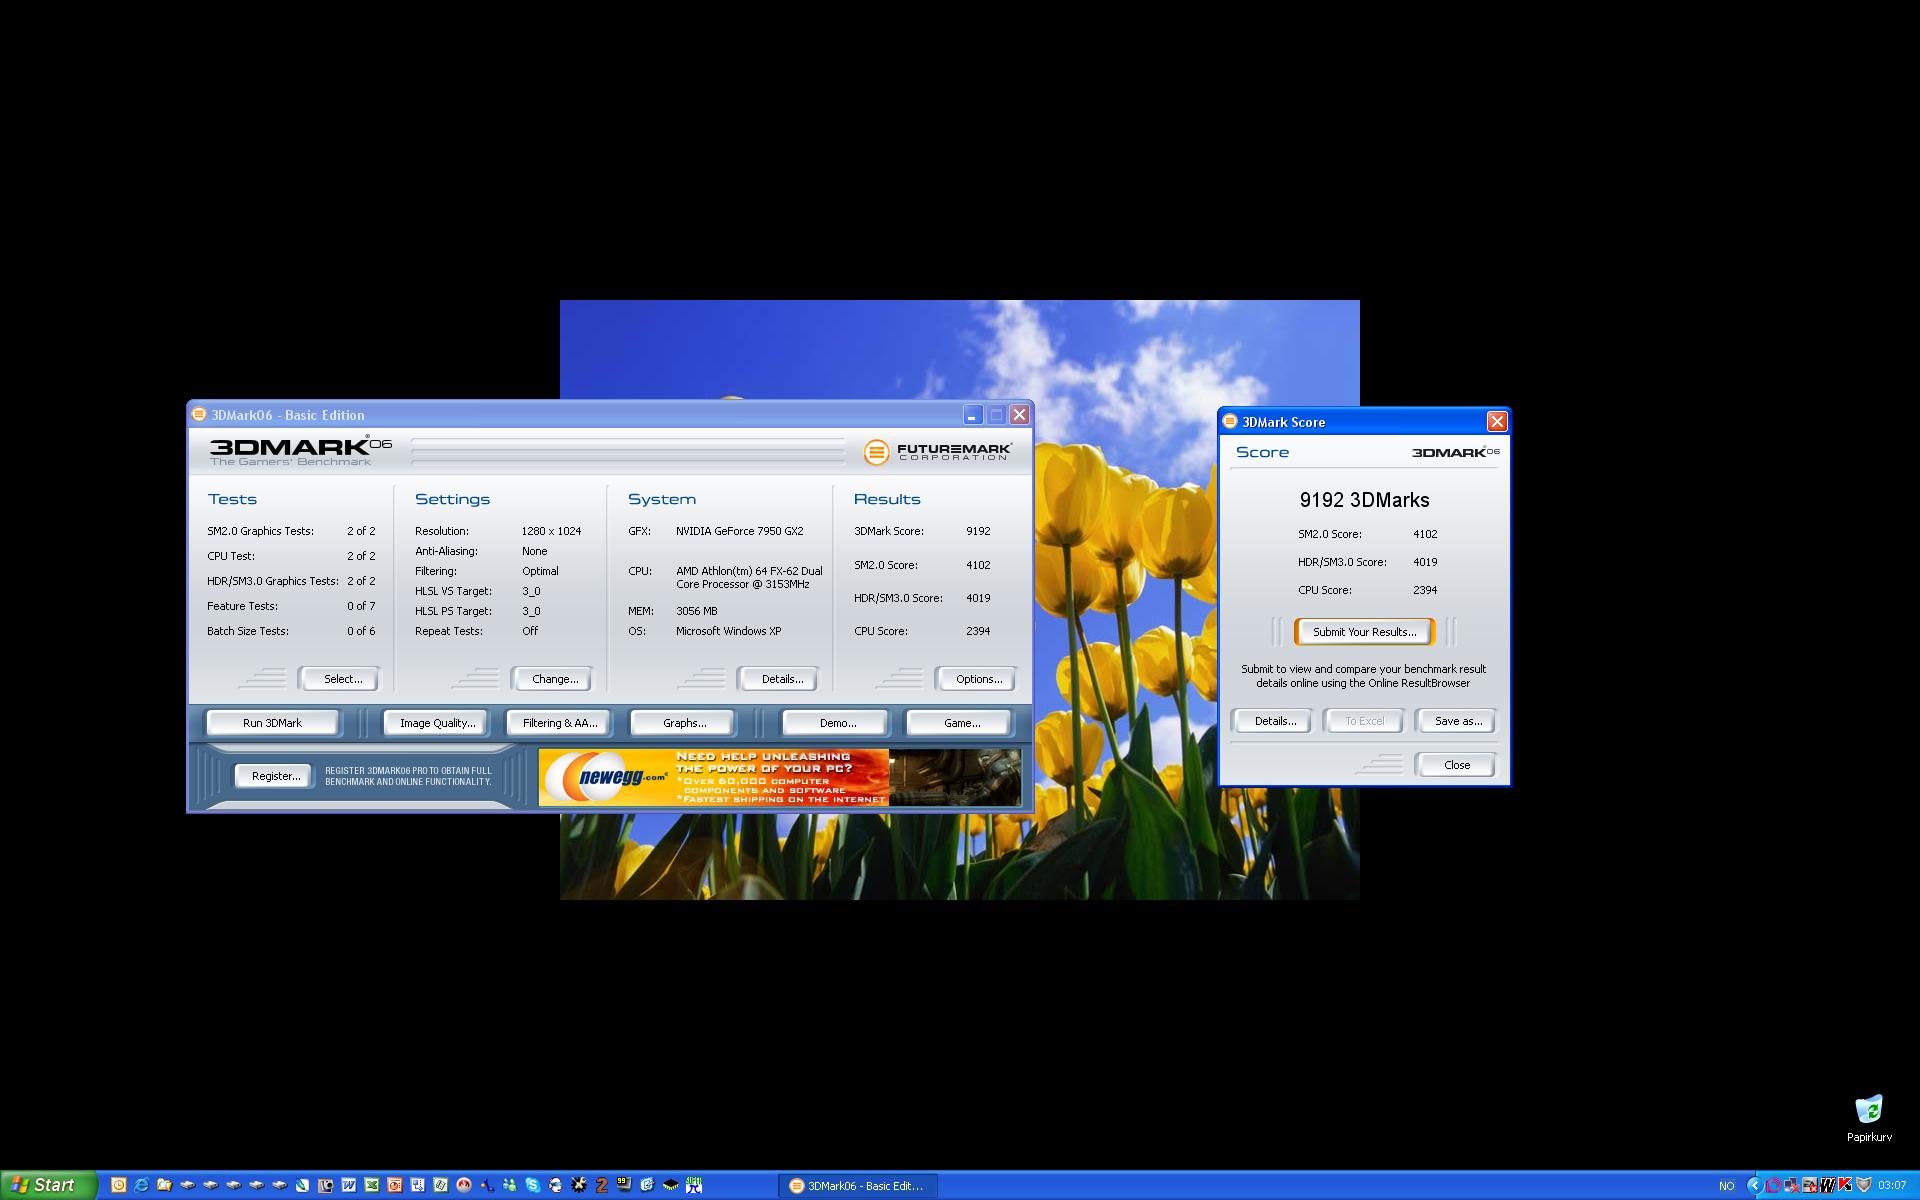Open Filtering & AA... settings
Image resolution: width=1920 pixels, height=1200 pixels.
[560, 723]
